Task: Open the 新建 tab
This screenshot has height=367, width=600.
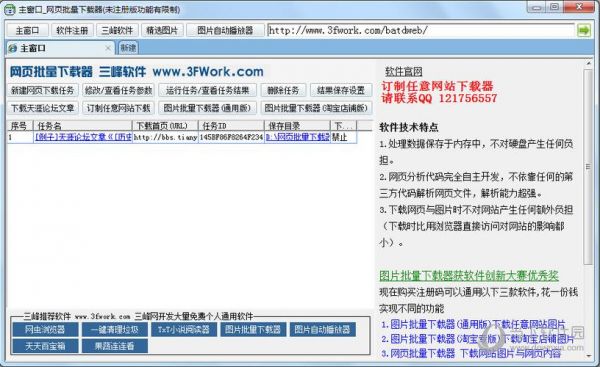Action: point(128,48)
